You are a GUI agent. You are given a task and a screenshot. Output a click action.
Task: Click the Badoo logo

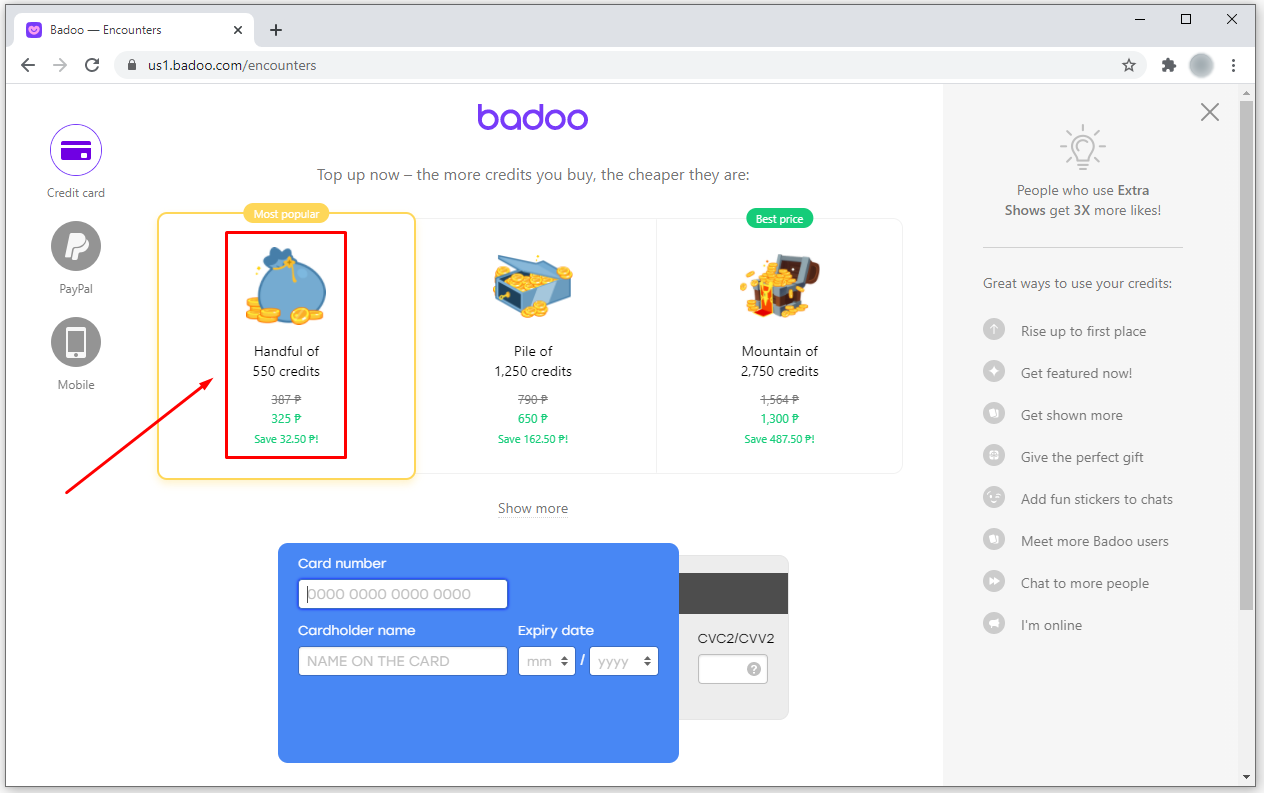532,118
